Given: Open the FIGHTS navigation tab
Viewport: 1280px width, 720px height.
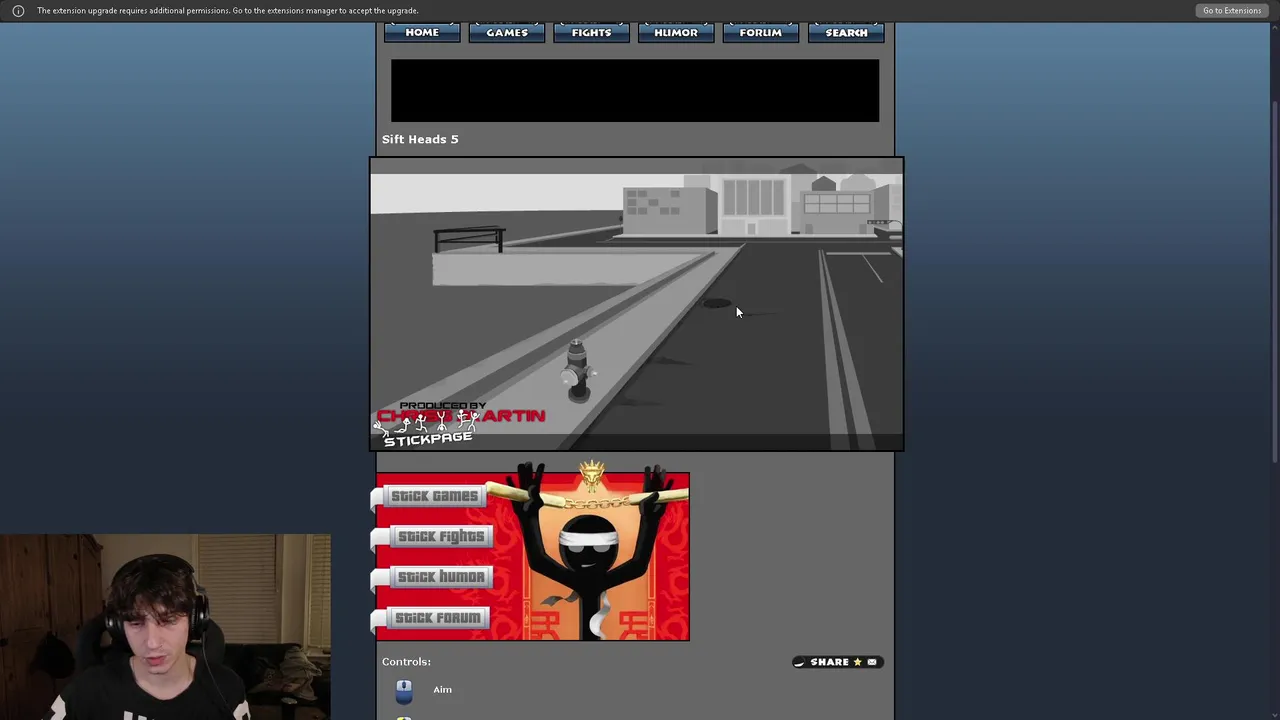Looking at the screenshot, I should [591, 33].
